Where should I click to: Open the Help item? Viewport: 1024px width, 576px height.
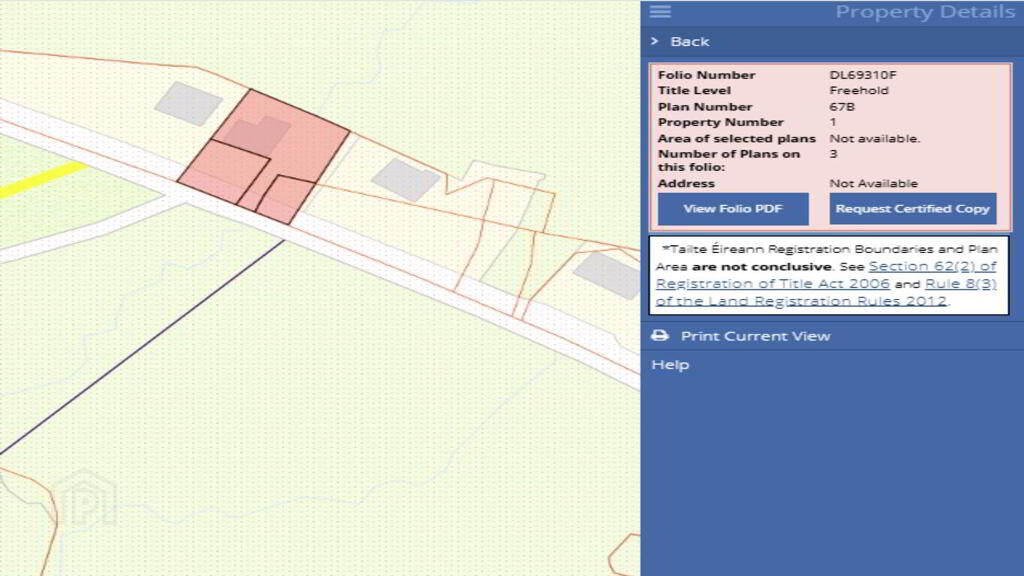click(x=670, y=365)
